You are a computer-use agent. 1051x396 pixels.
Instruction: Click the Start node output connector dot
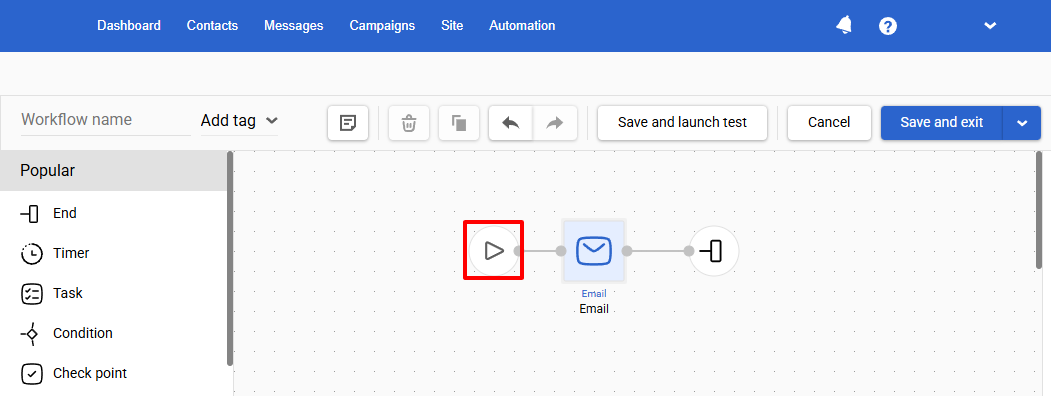pos(517,251)
